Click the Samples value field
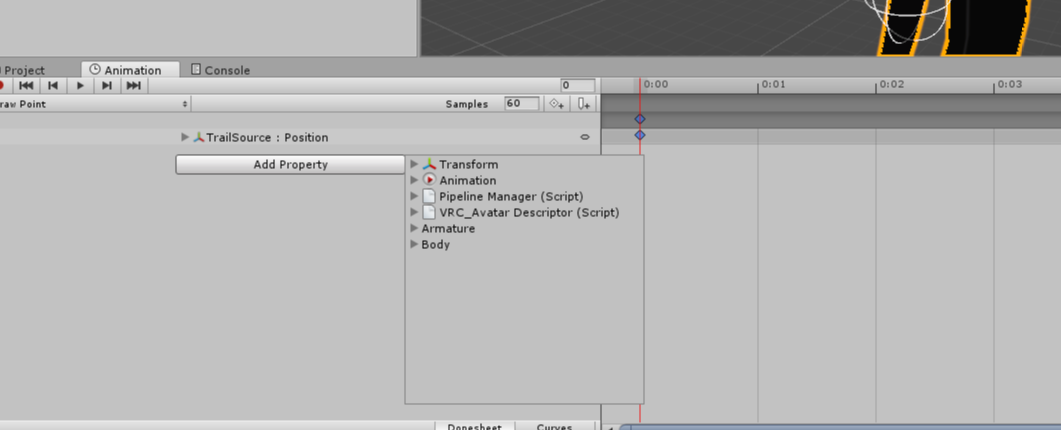This screenshot has width=1061, height=430. coord(522,104)
